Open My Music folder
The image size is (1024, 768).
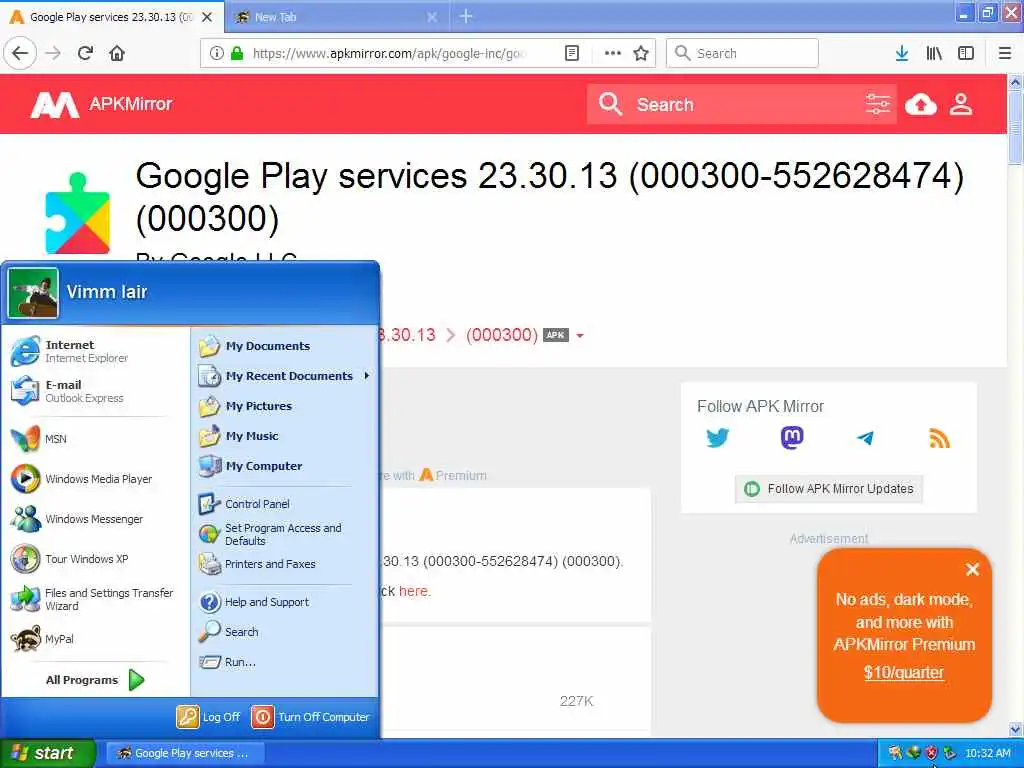[x=284, y=436]
